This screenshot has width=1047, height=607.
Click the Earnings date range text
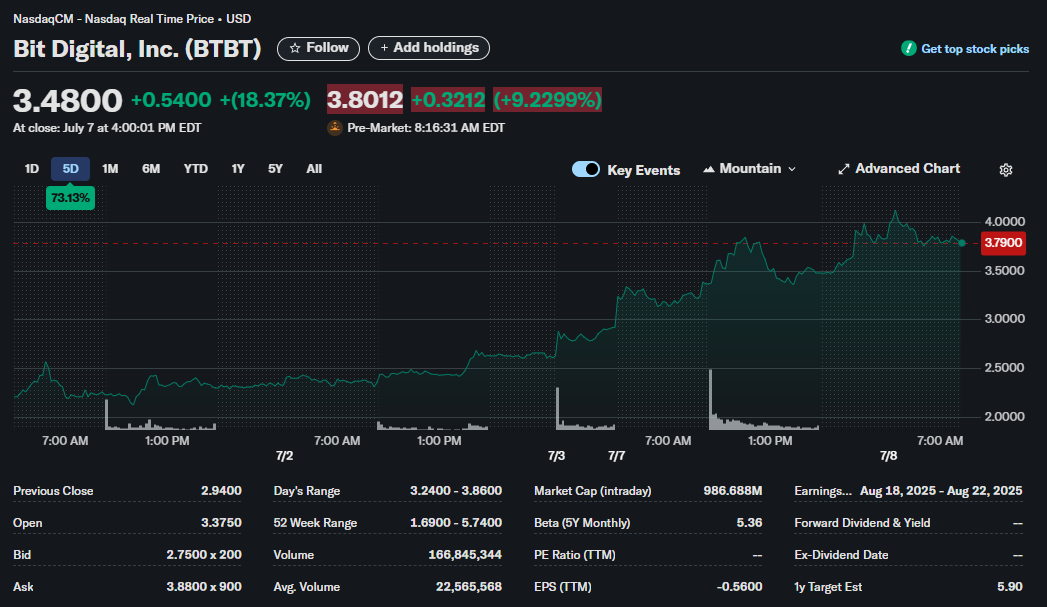pos(941,491)
